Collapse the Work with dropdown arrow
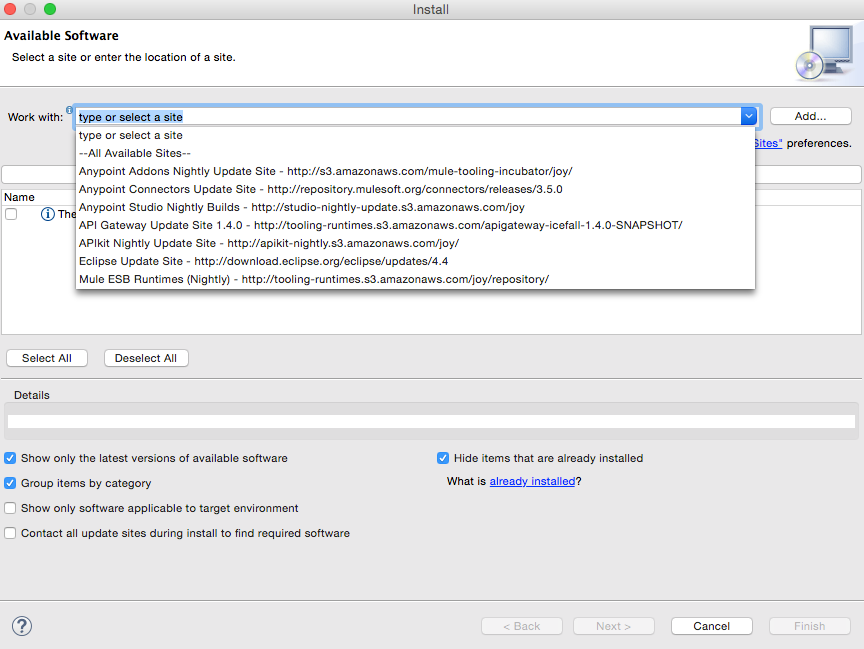864x649 pixels. pyautogui.click(x=748, y=116)
